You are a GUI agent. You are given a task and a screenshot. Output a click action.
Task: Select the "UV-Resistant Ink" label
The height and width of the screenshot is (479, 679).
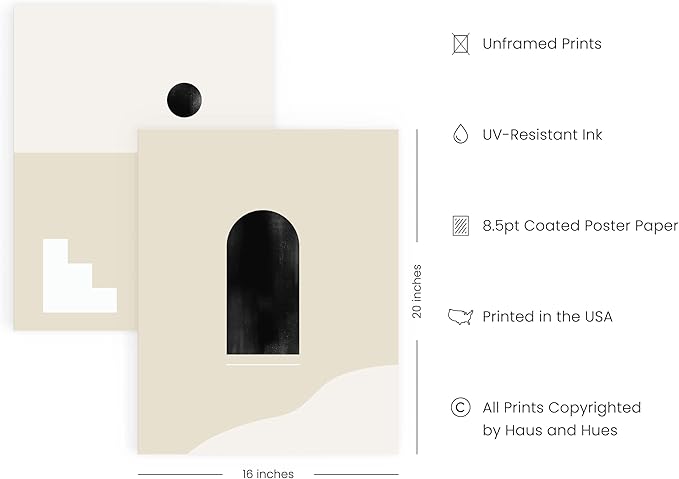542,135
